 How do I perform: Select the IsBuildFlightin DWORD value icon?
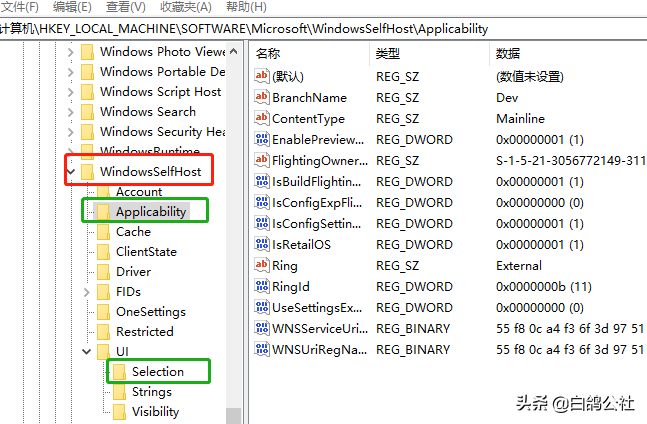262,181
